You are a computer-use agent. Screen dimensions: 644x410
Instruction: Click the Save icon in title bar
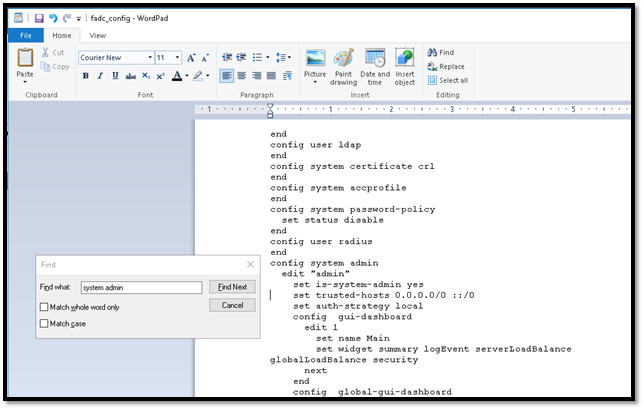(38, 18)
